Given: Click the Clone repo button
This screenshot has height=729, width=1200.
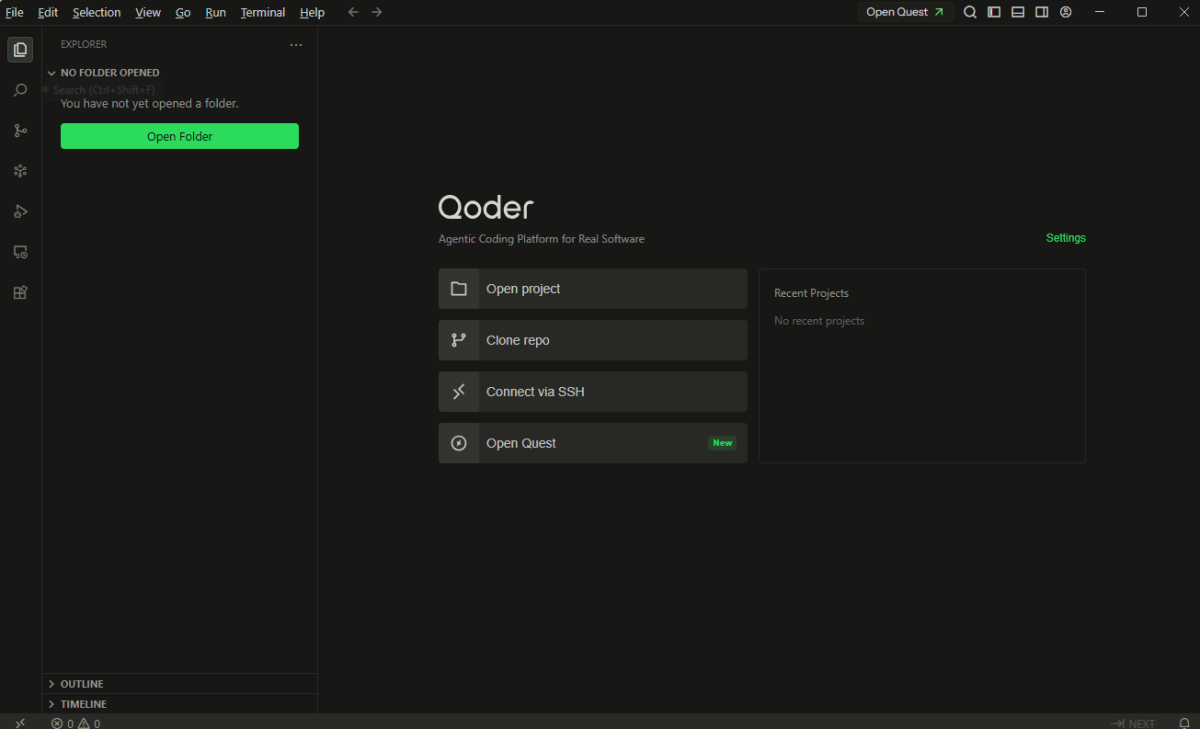Looking at the screenshot, I should 593,340.
